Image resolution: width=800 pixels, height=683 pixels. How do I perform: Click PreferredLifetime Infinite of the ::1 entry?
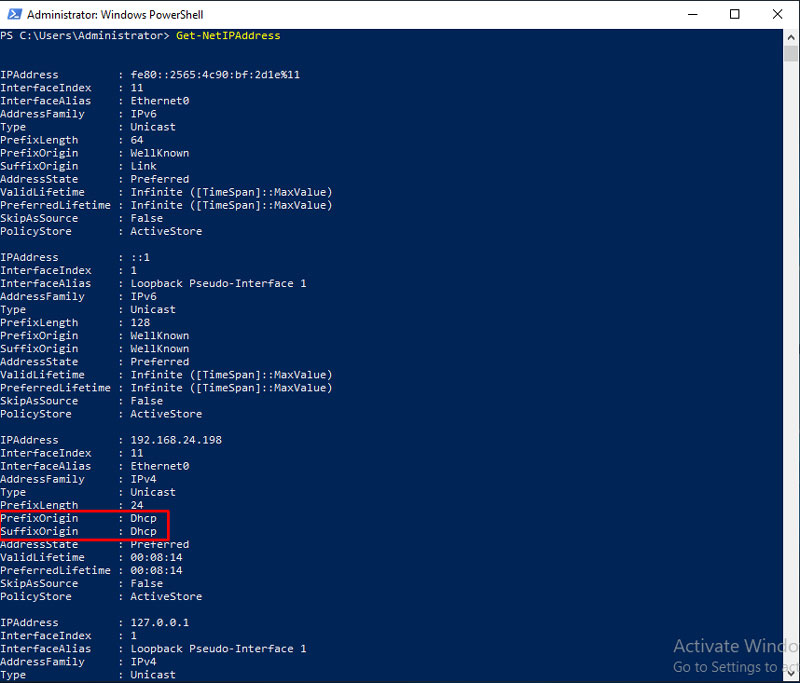point(232,388)
